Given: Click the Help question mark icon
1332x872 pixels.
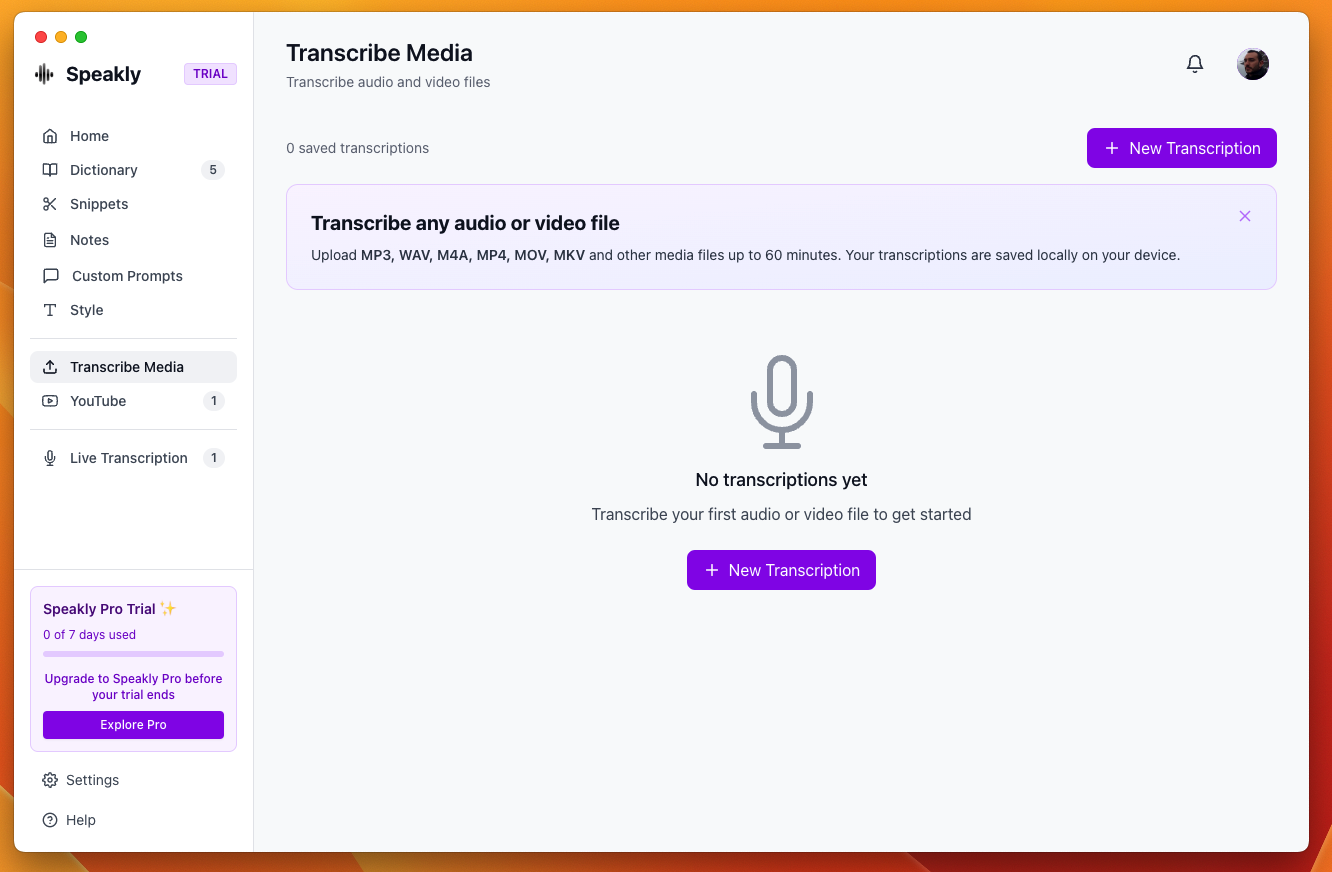Looking at the screenshot, I should (49, 820).
